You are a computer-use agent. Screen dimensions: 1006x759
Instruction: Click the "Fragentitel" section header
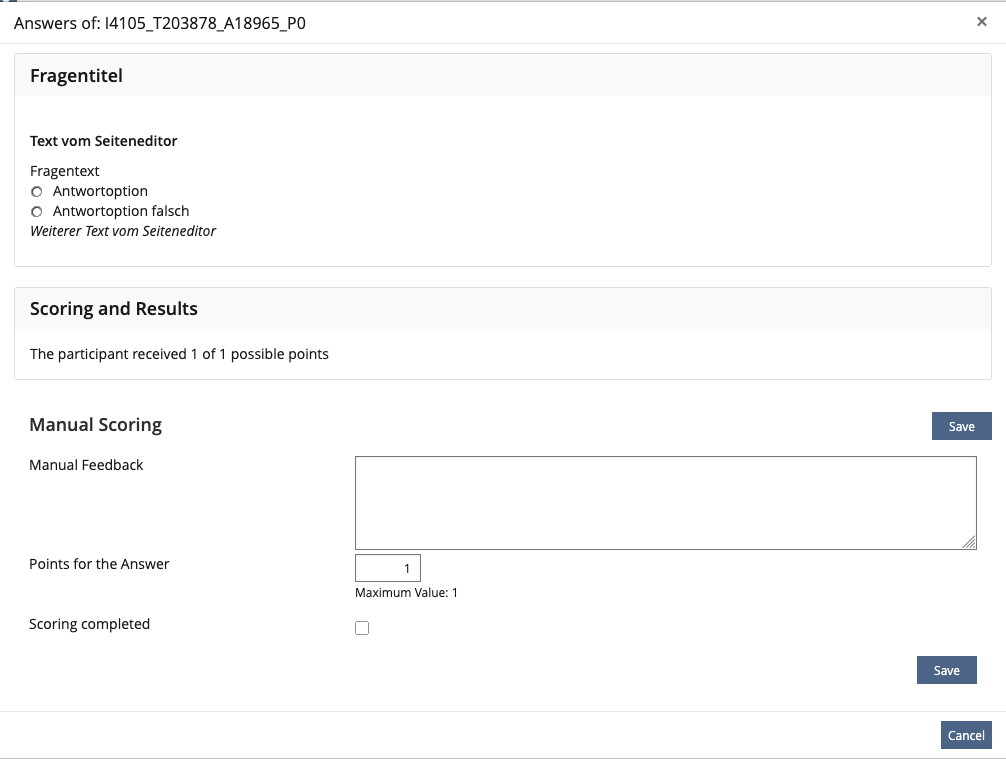(77, 75)
